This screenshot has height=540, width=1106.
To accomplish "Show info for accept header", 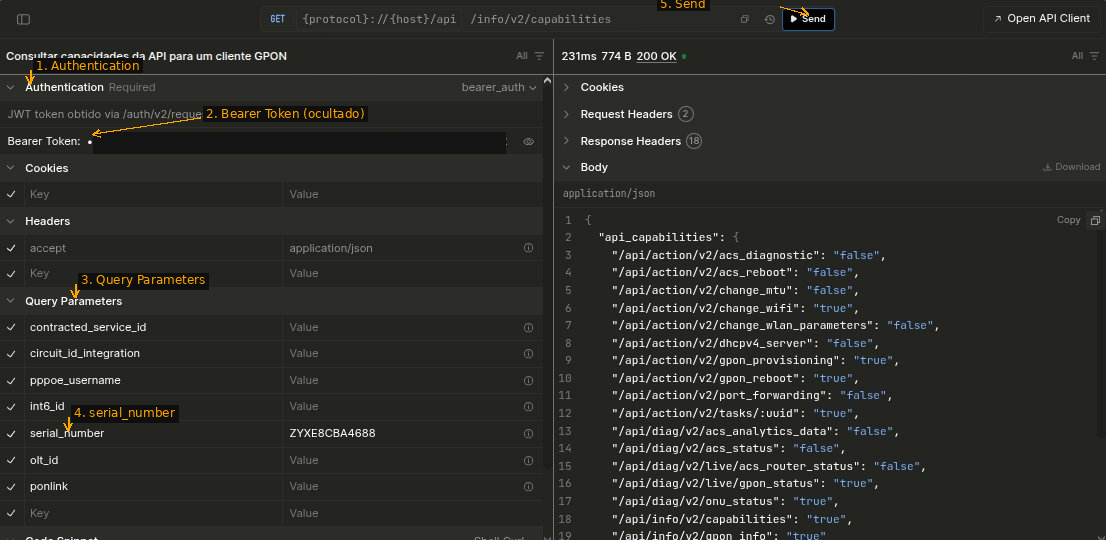I will tap(528, 248).
